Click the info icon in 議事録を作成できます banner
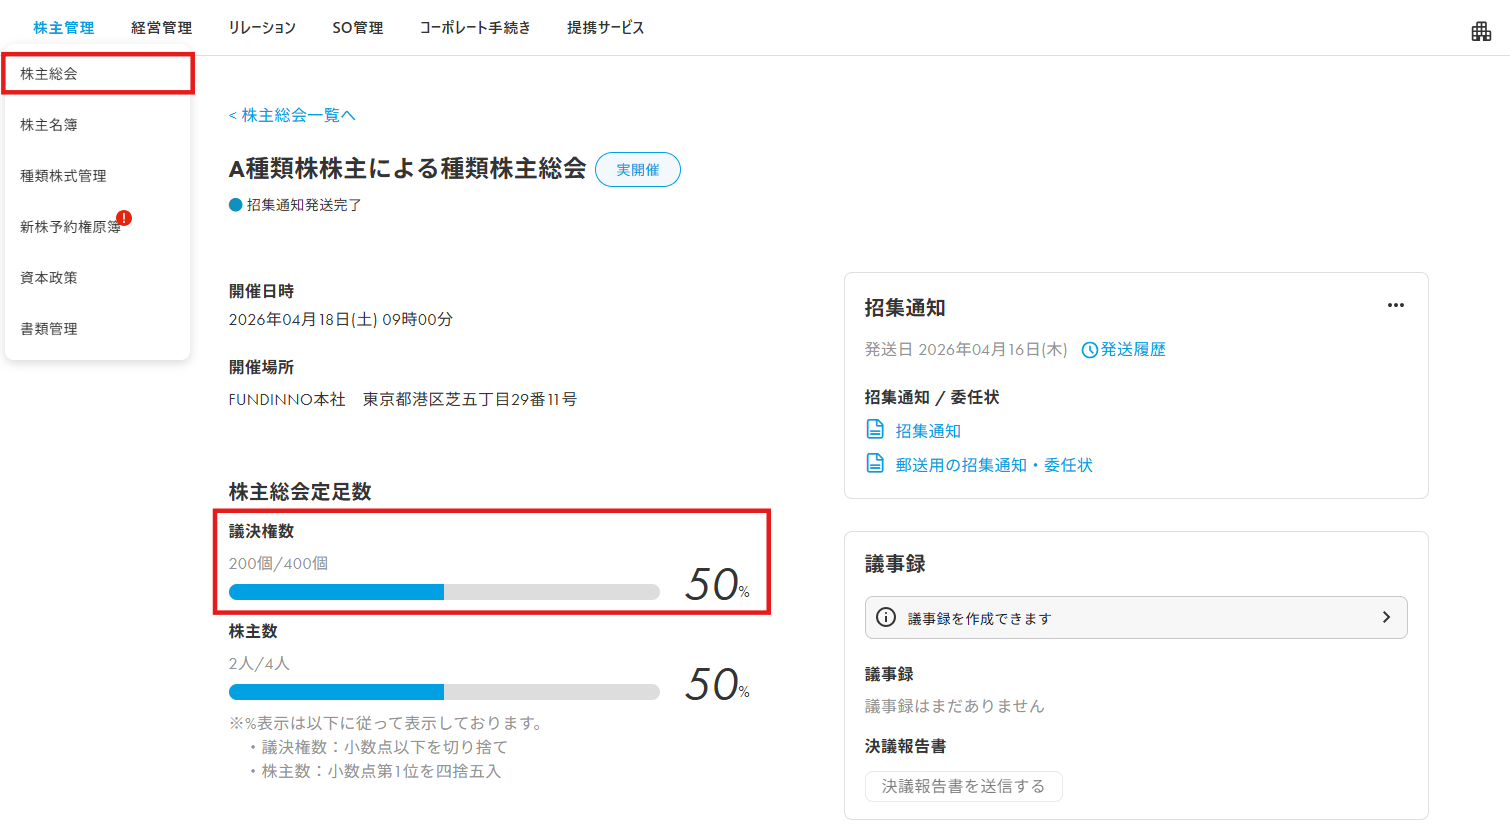Image resolution: width=1510 pixels, height=837 pixels. 886,617
